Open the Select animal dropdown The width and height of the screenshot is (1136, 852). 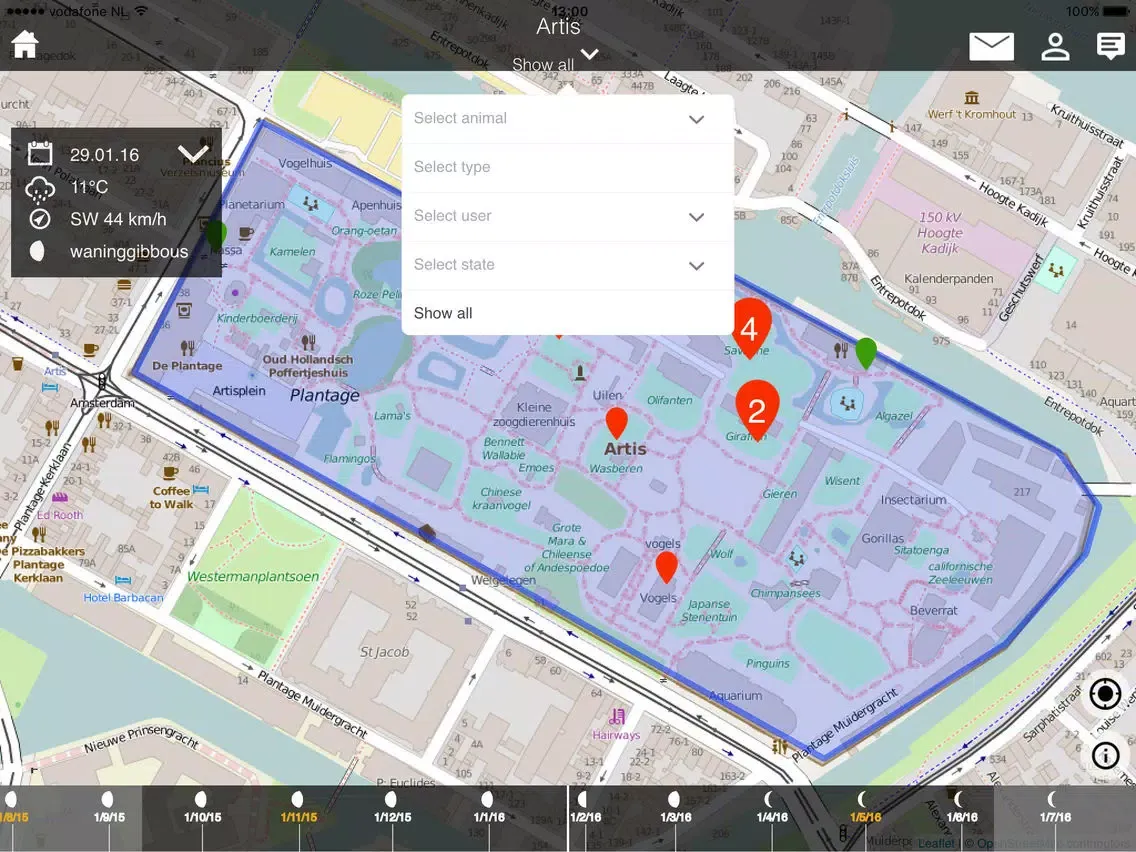pos(567,119)
